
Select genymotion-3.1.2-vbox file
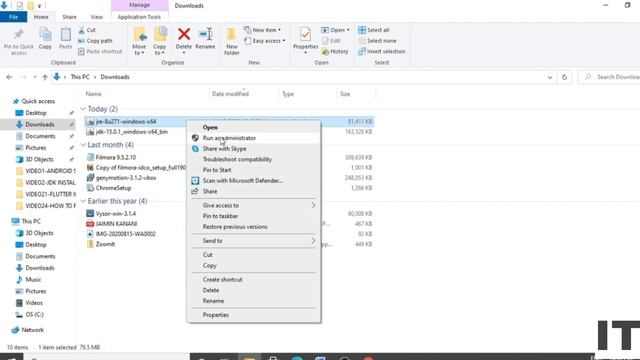pyautogui.click(x=126, y=178)
